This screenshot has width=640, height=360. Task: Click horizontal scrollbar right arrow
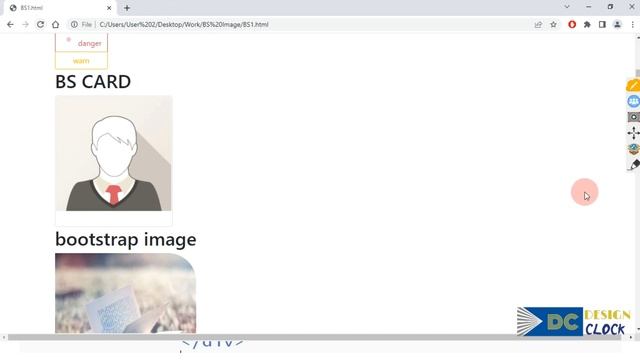click(631, 337)
